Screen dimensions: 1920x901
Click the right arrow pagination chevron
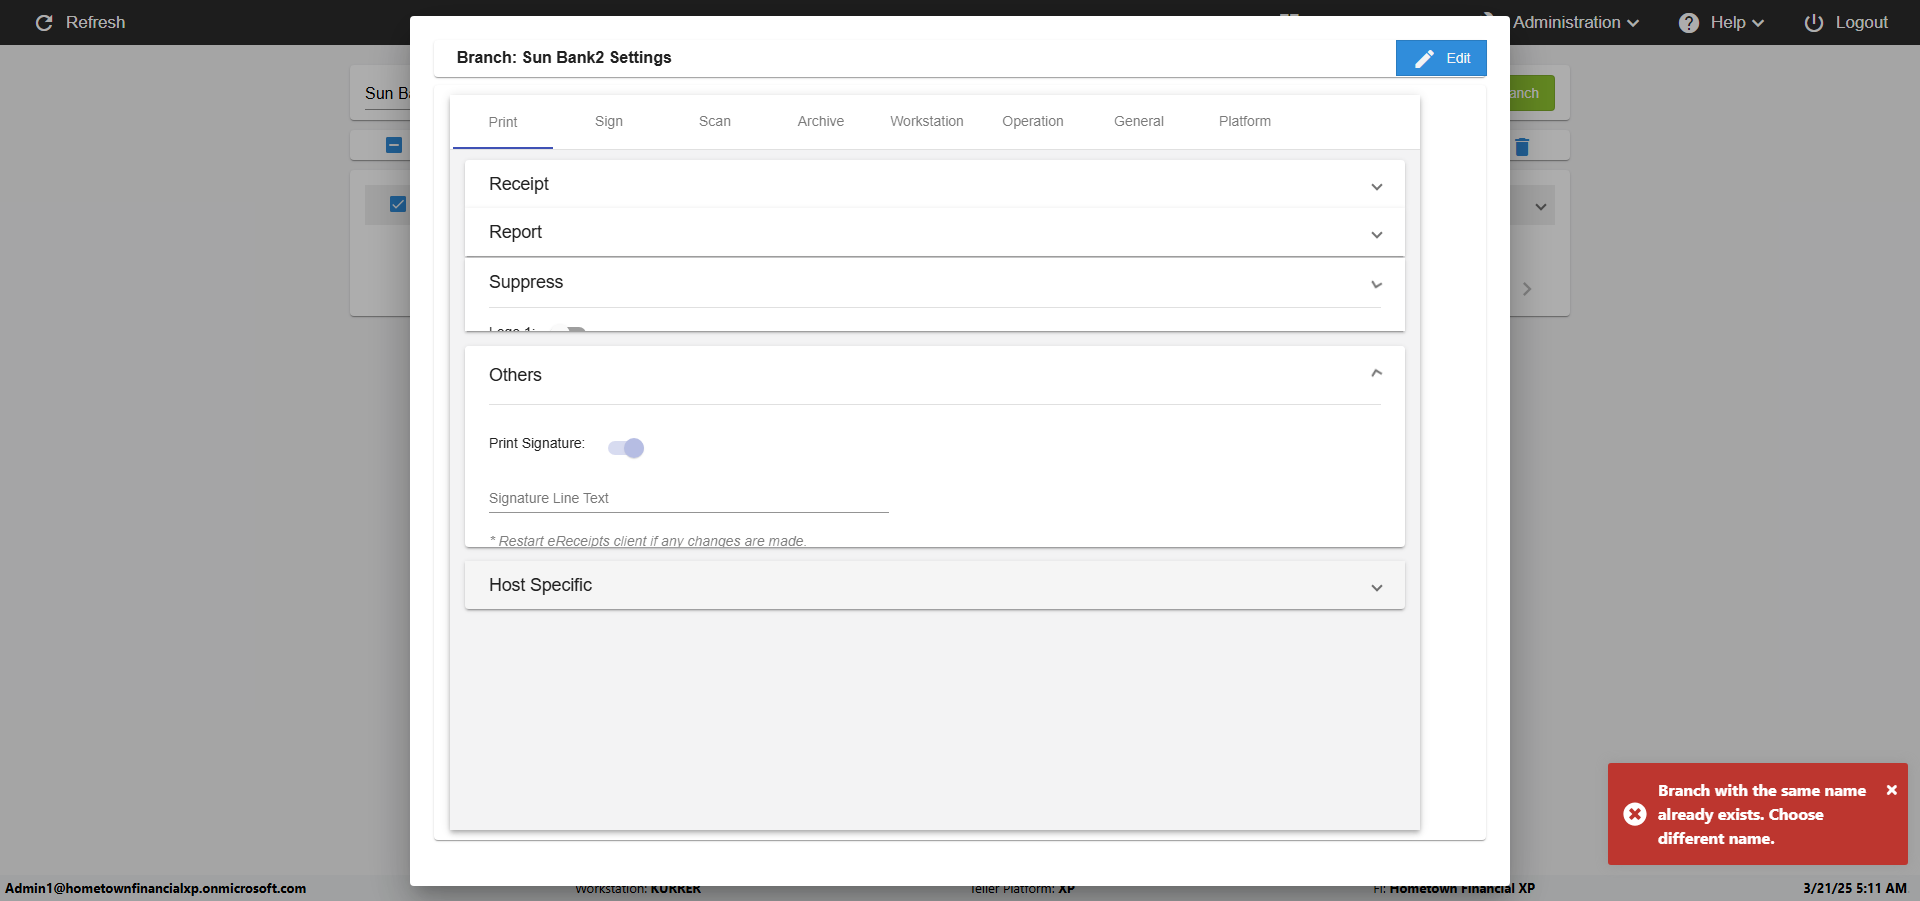(x=1527, y=289)
